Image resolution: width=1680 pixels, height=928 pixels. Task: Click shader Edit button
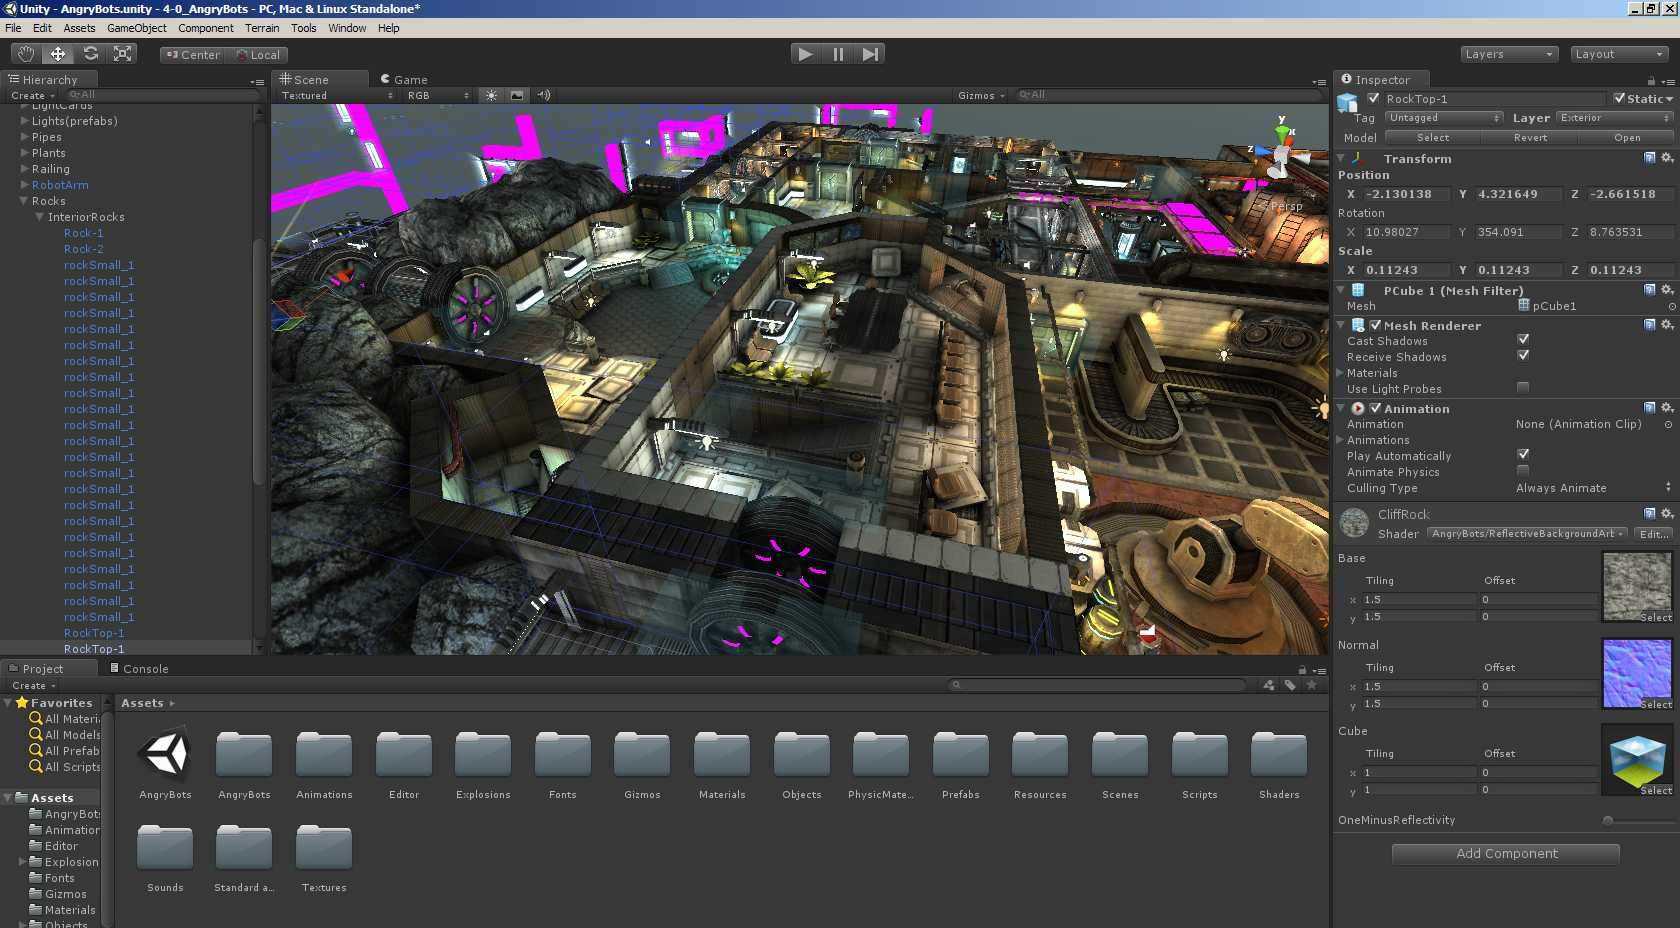click(x=1653, y=534)
